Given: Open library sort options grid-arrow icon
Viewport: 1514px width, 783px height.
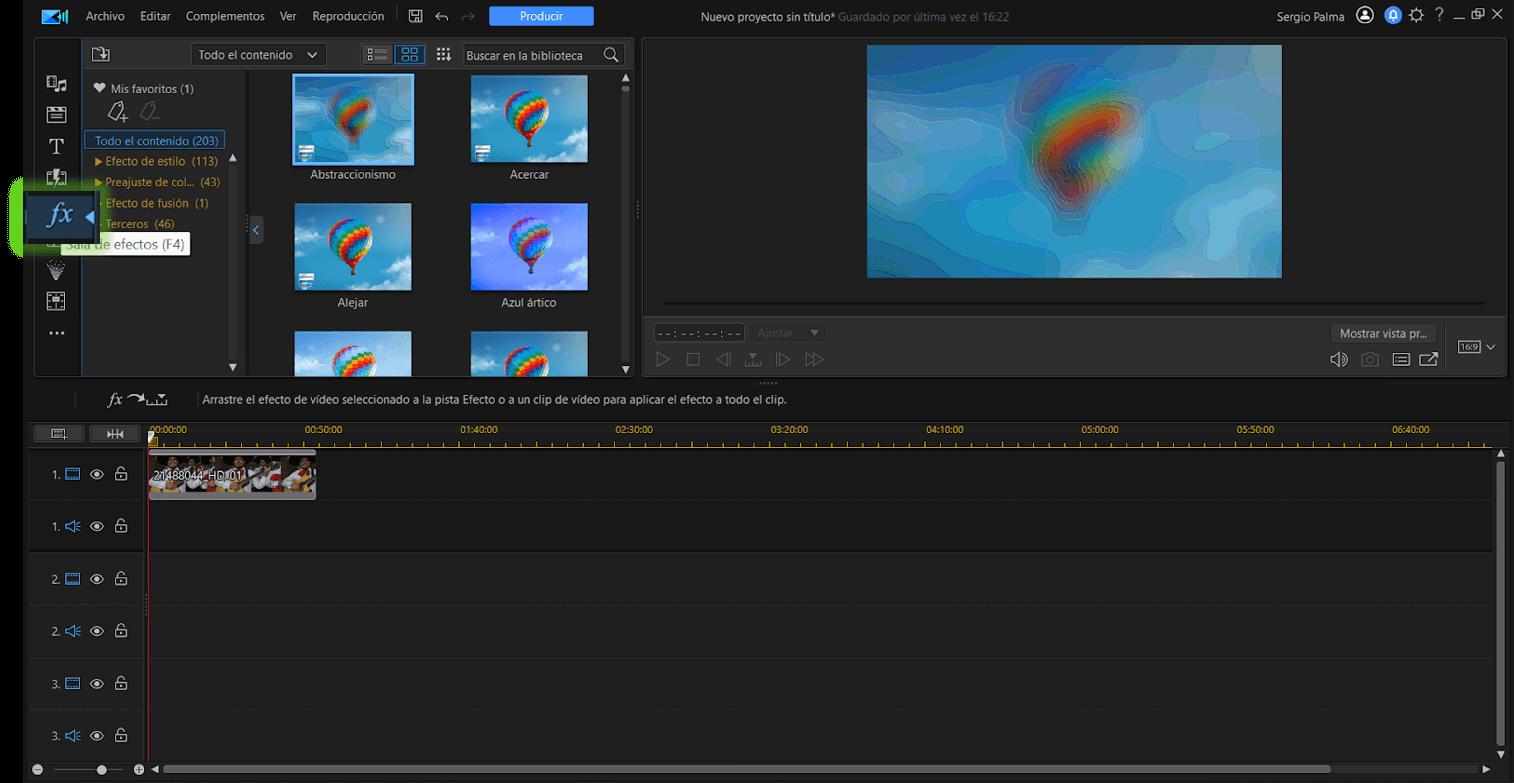Looking at the screenshot, I should click(x=443, y=55).
